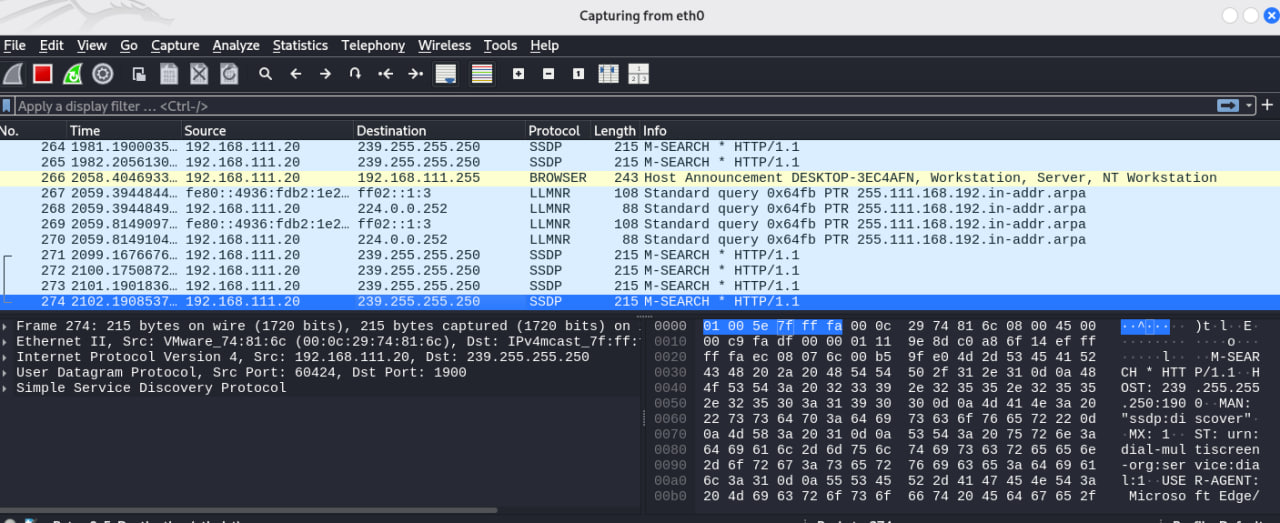The width and height of the screenshot is (1280, 523).
Task: Toggle packet list colorization
Action: pyautogui.click(x=482, y=74)
